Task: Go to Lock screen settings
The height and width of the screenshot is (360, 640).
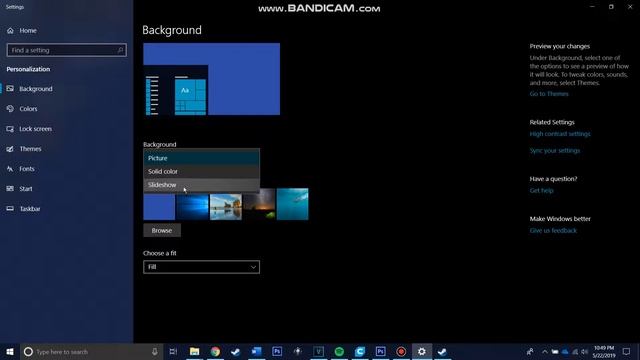Action: [36, 129]
